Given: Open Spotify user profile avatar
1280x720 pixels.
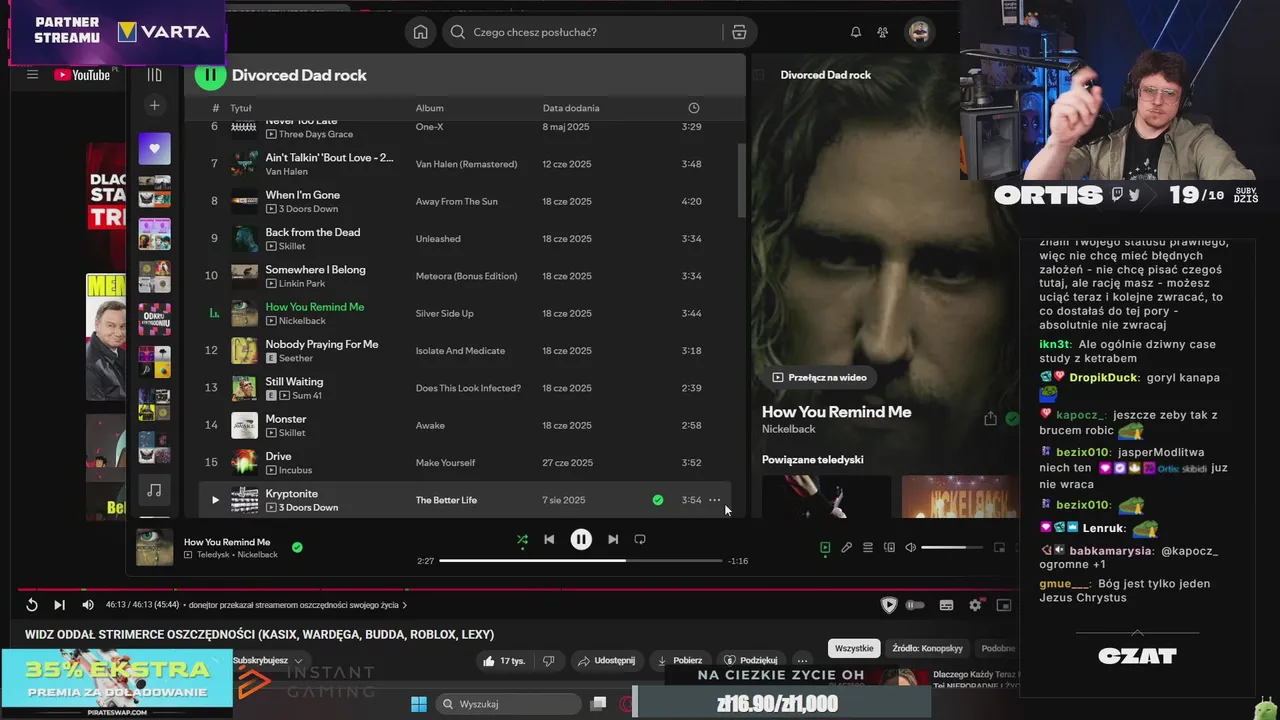Looking at the screenshot, I should click(919, 32).
